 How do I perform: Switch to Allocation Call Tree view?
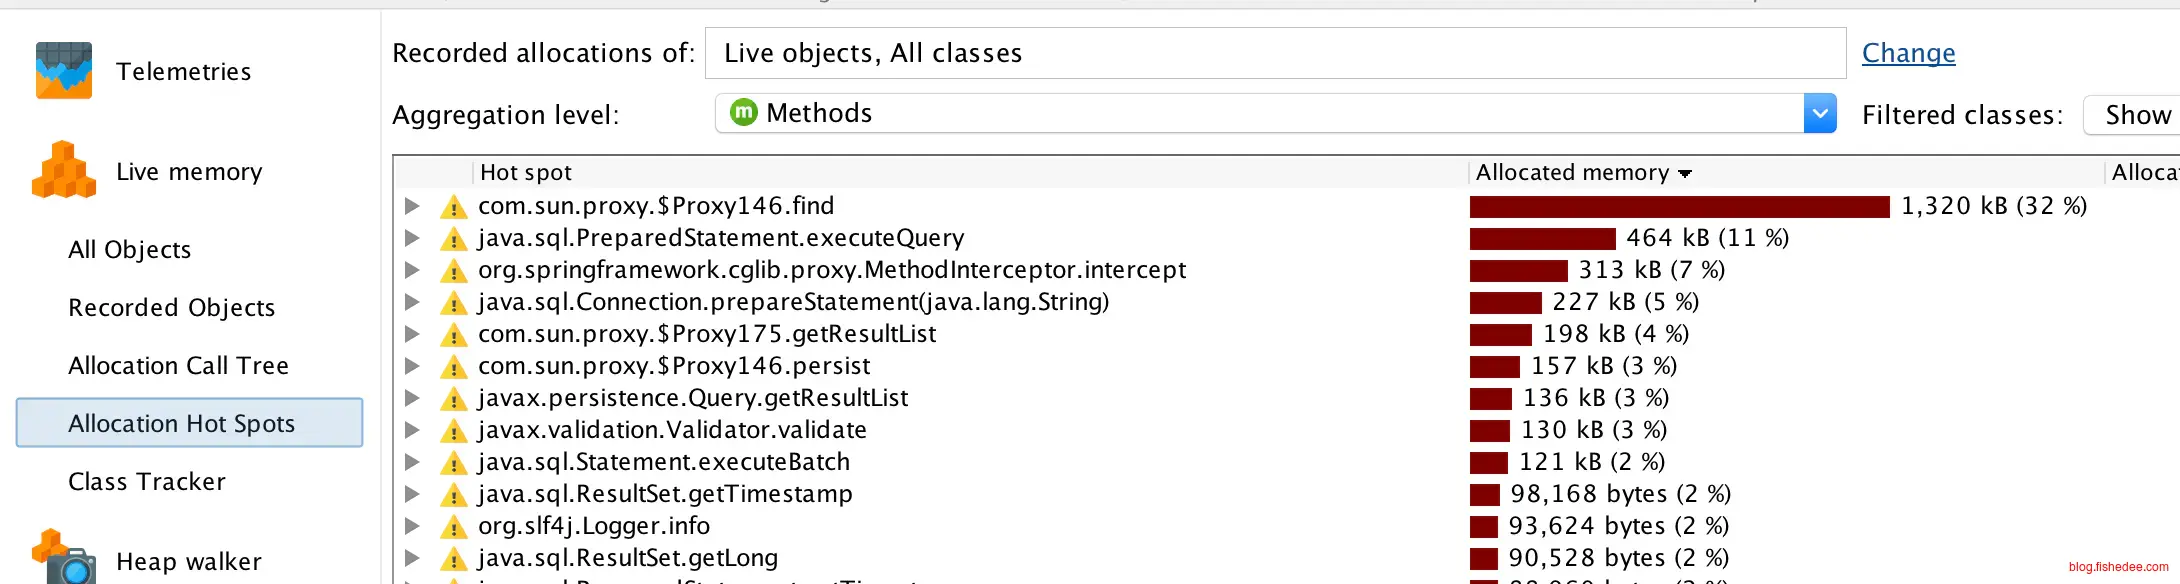point(178,366)
